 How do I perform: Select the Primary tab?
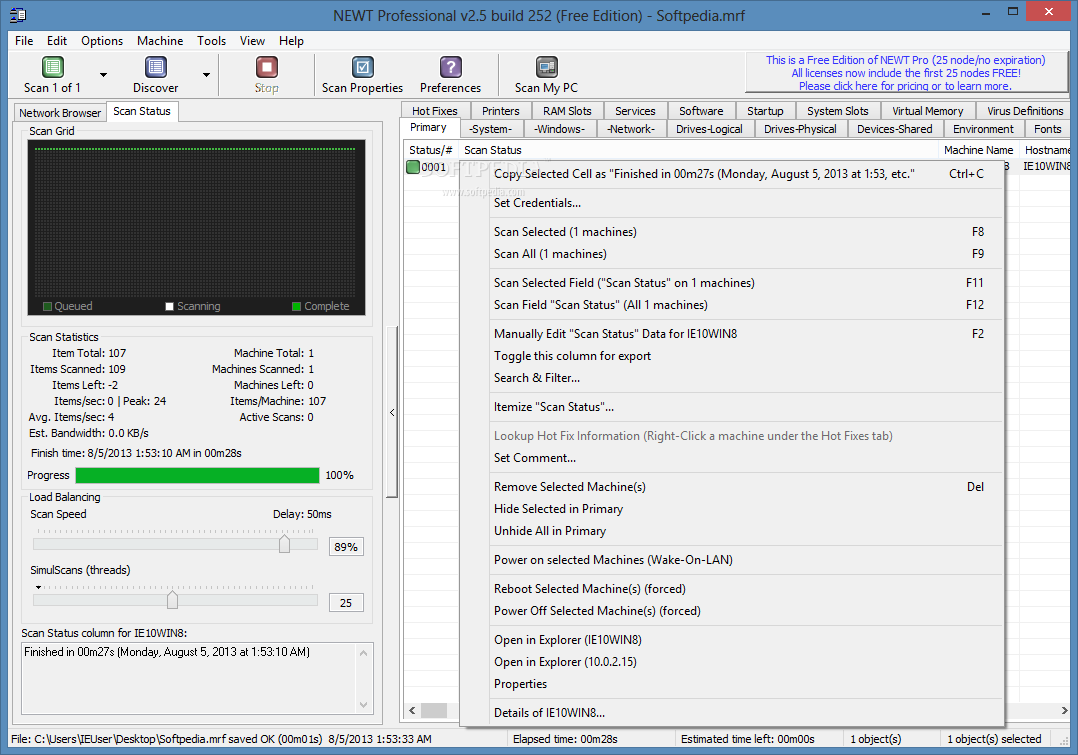[x=428, y=127]
